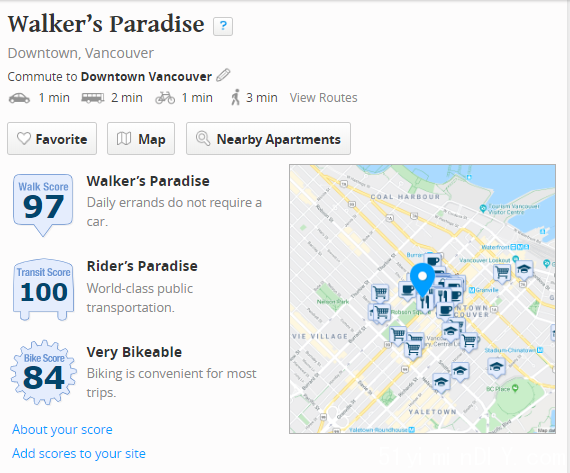Click the Walk Score 97 badge
Image resolution: width=570 pixels, height=473 pixels.
(x=43, y=205)
